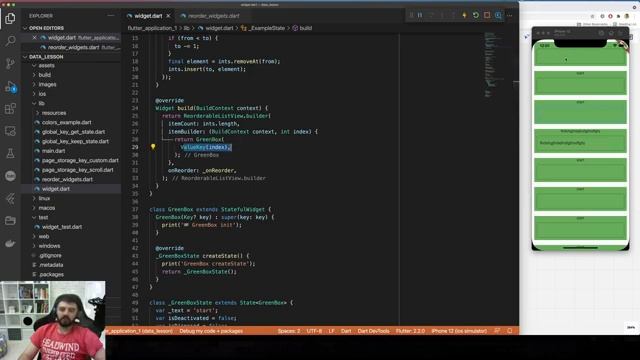The width and height of the screenshot is (640, 360).
Task: Open Dart DevTools from status bar
Action: click(x=373, y=331)
